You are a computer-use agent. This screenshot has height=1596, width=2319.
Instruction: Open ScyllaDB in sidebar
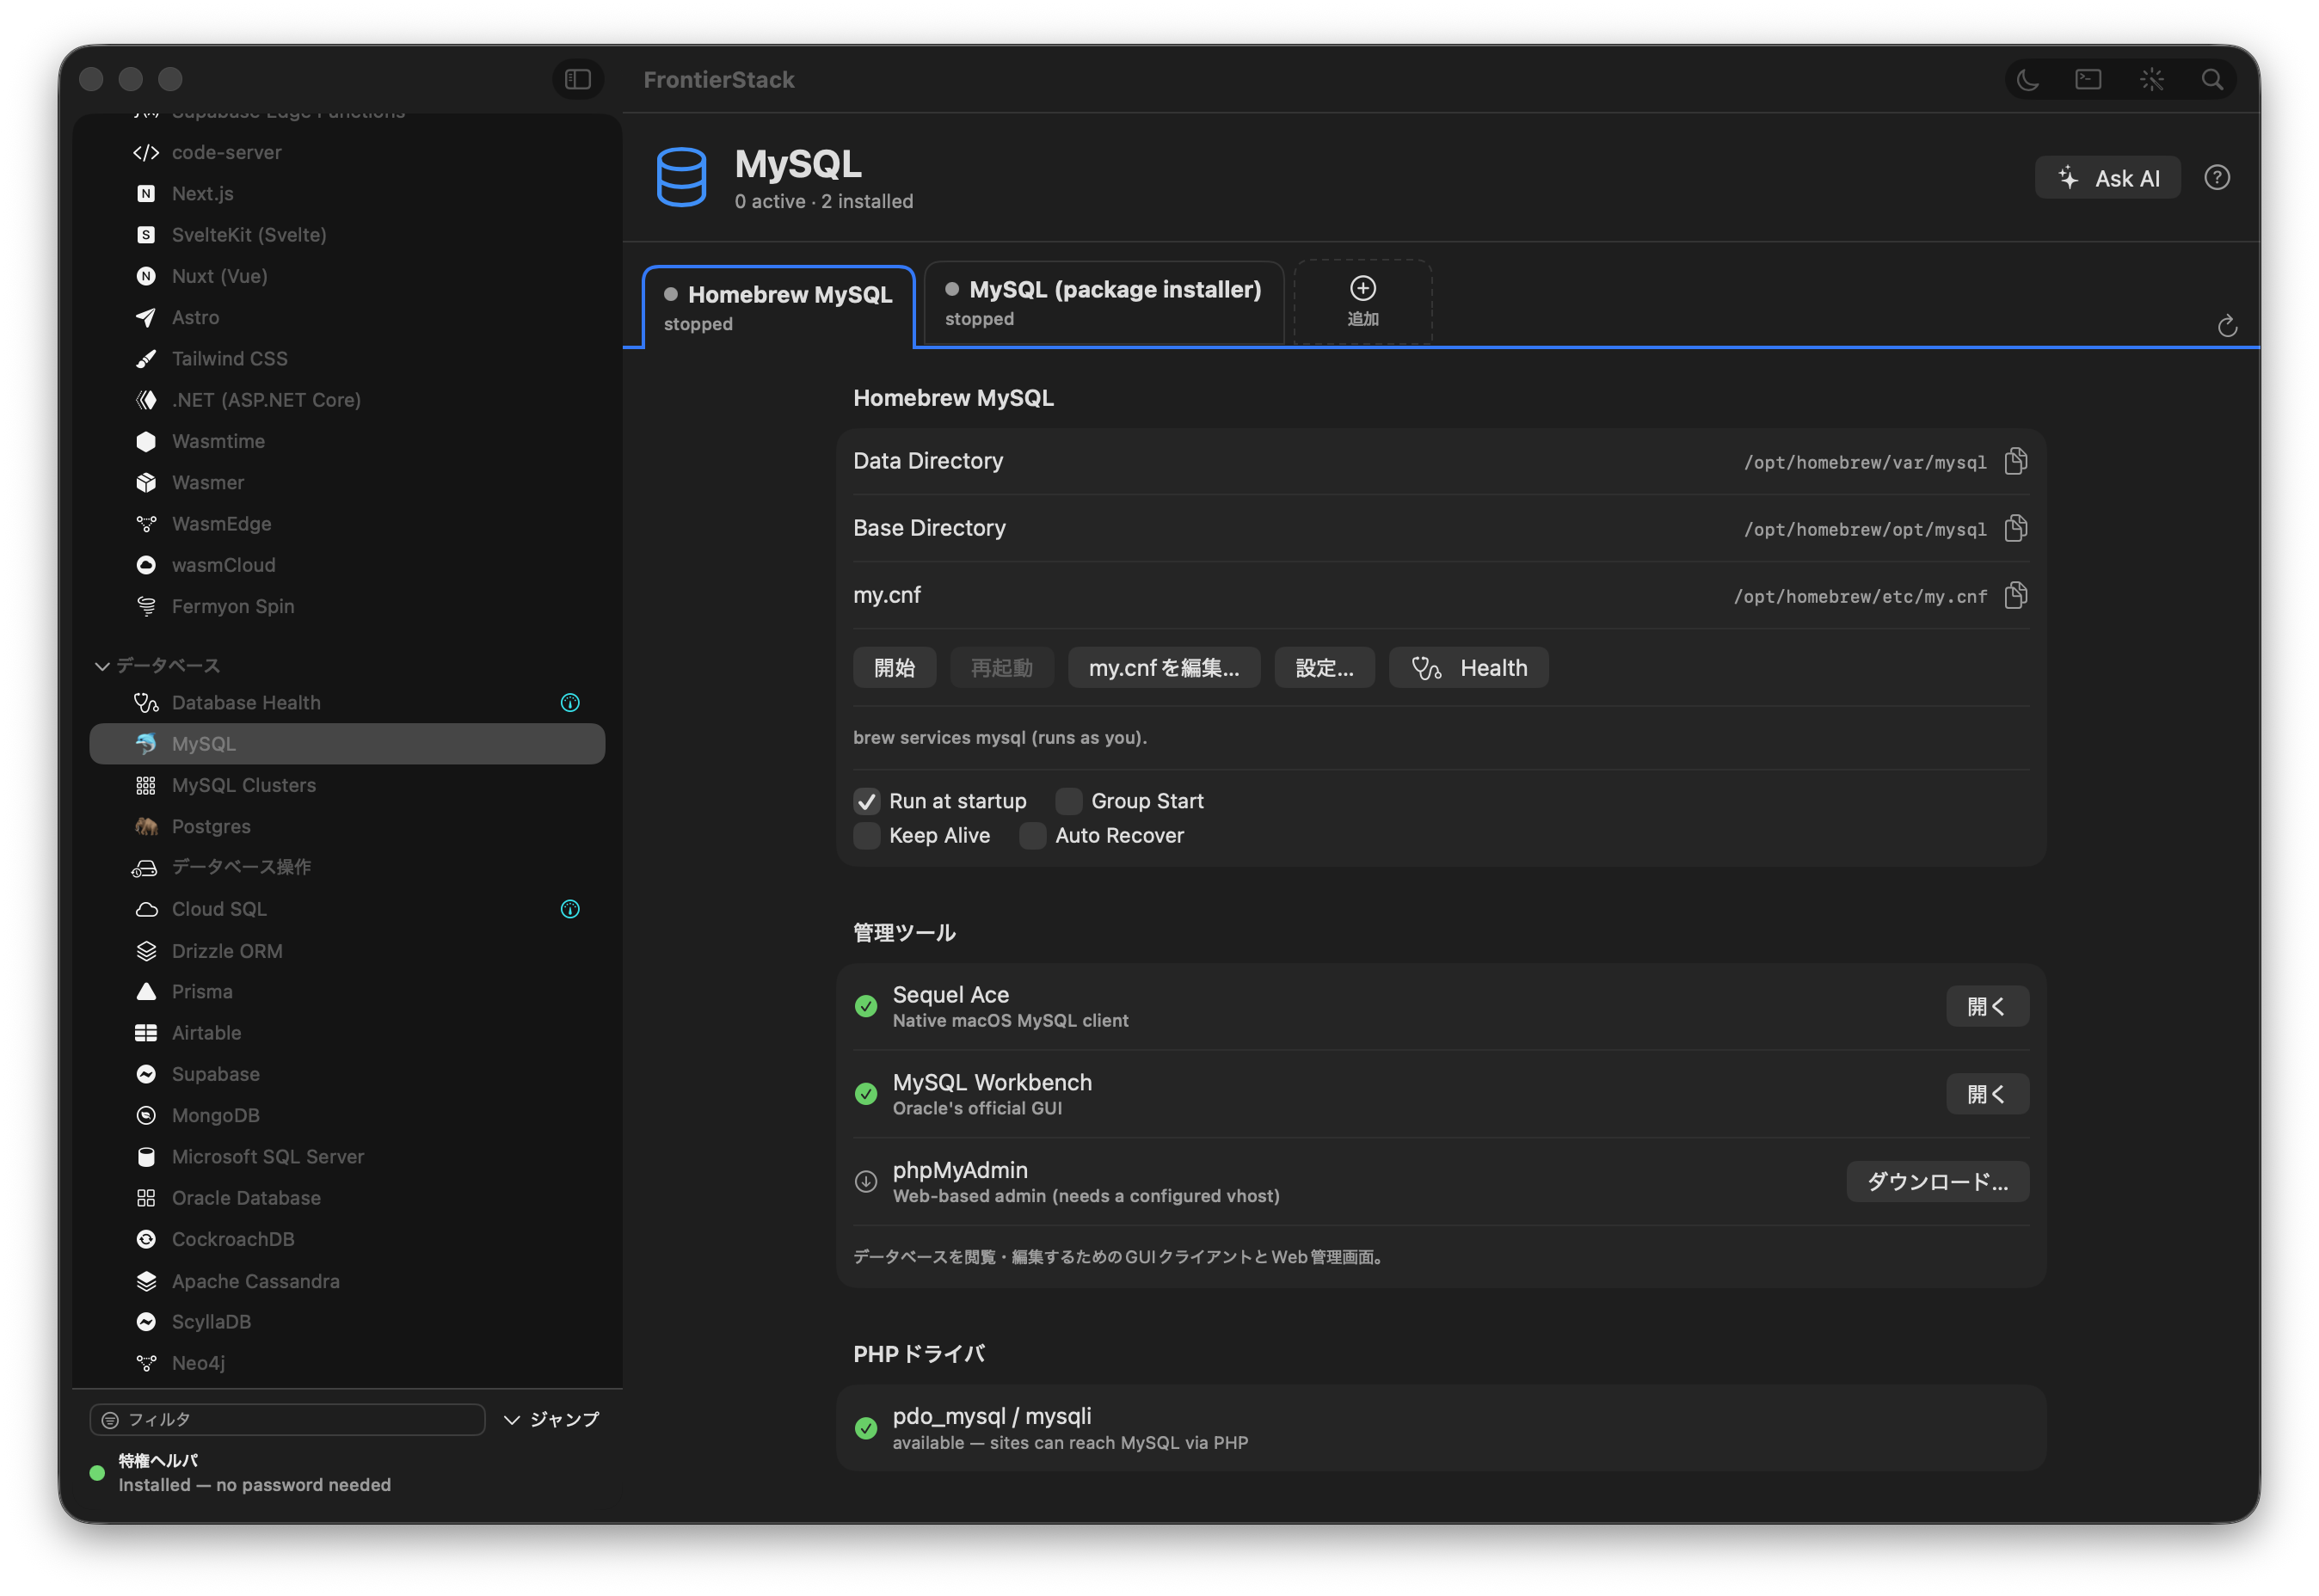pyautogui.click(x=347, y=1321)
